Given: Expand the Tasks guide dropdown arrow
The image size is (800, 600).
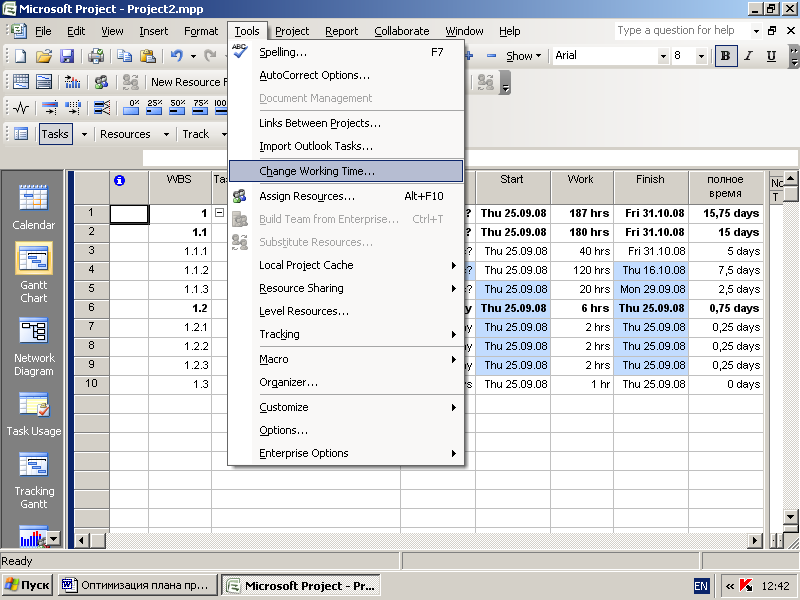Looking at the screenshot, I should coord(84,135).
